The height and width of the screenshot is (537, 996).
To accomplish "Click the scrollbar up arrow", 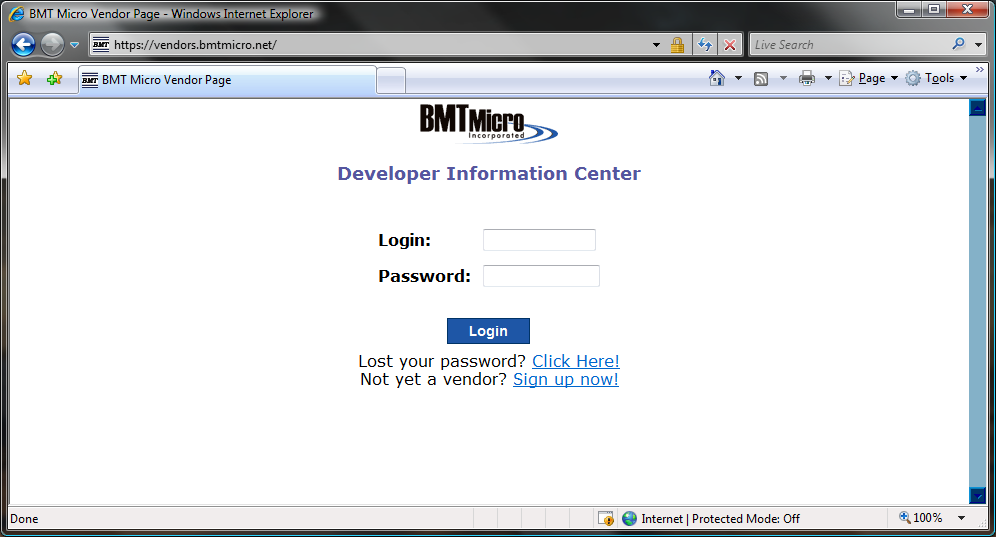I will click(x=978, y=107).
